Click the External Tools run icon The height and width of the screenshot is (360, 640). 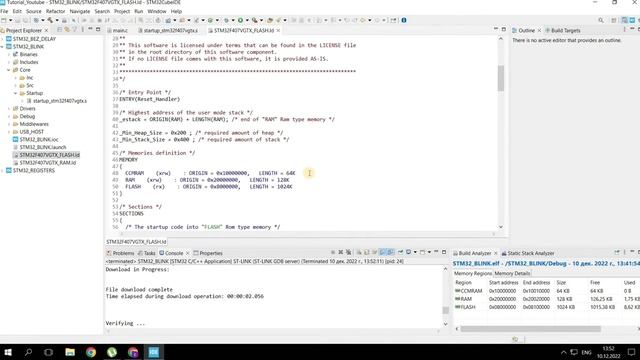tap(254, 20)
